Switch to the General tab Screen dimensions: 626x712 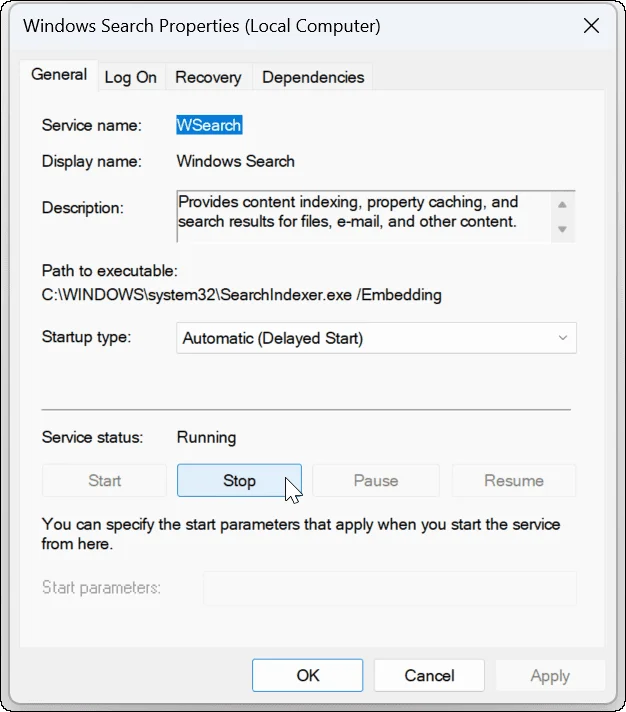point(59,75)
